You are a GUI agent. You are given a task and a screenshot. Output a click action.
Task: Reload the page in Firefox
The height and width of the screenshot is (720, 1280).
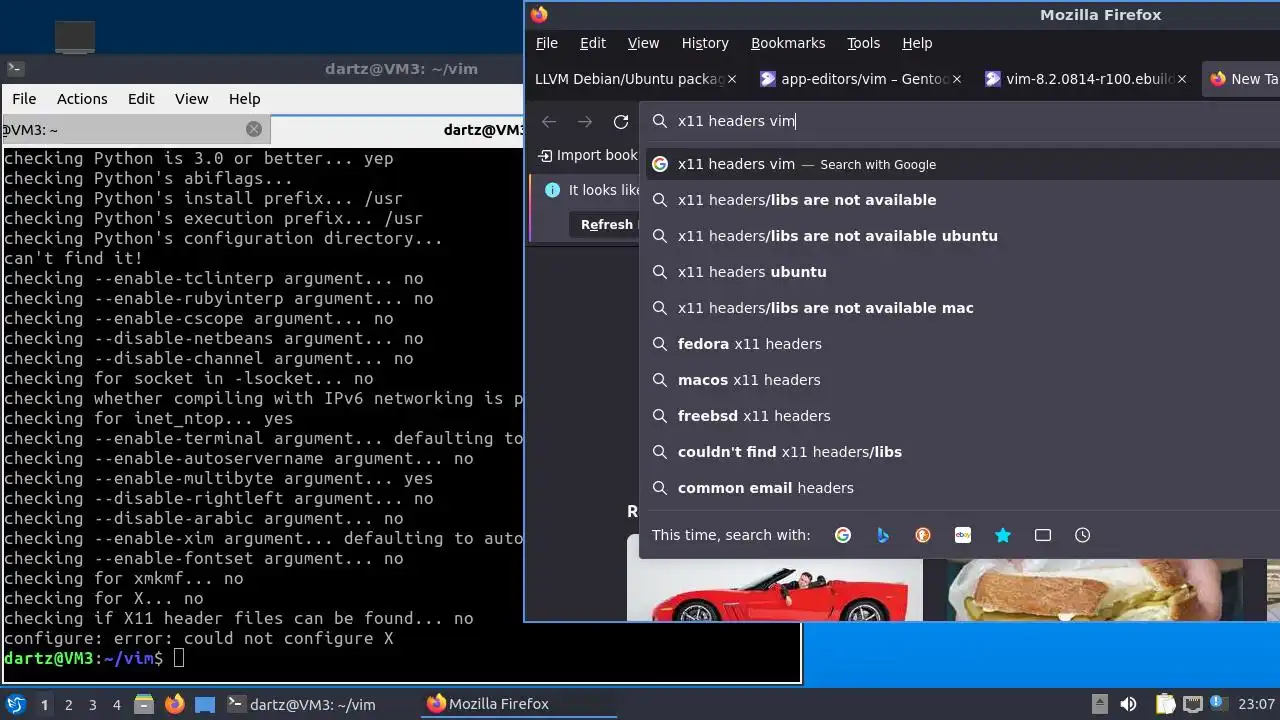pos(621,121)
